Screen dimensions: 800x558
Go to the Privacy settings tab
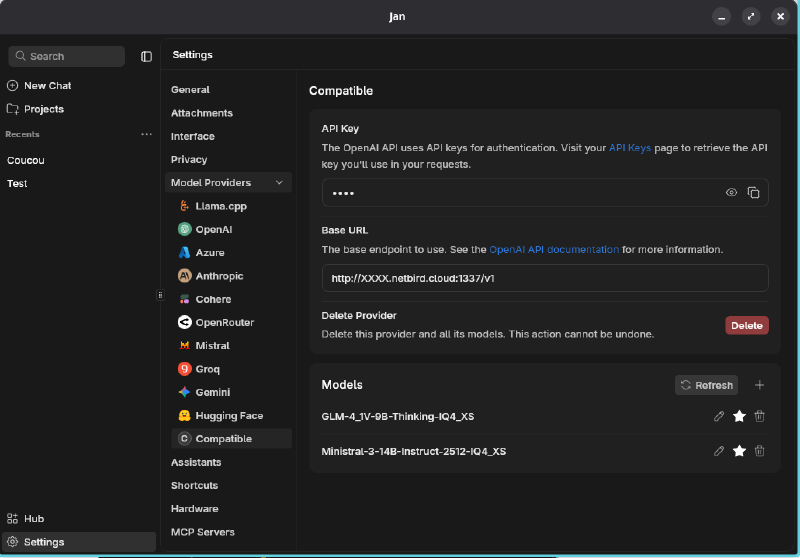point(189,159)
